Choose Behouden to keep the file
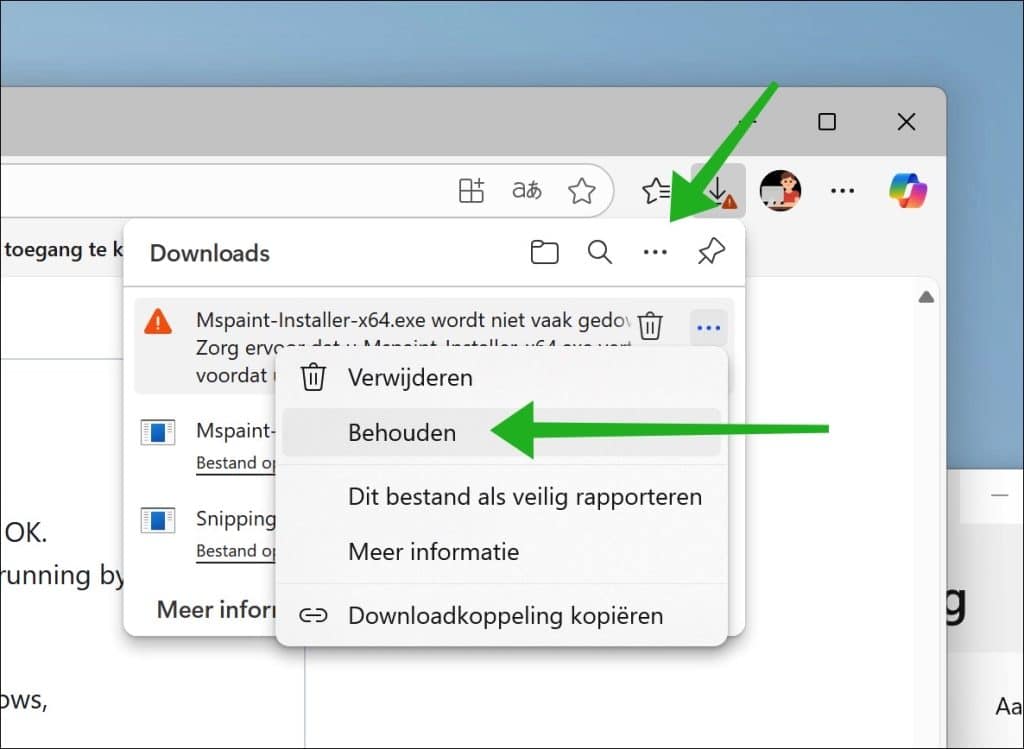Screen dimensions: 1024x749 (502, 432)
